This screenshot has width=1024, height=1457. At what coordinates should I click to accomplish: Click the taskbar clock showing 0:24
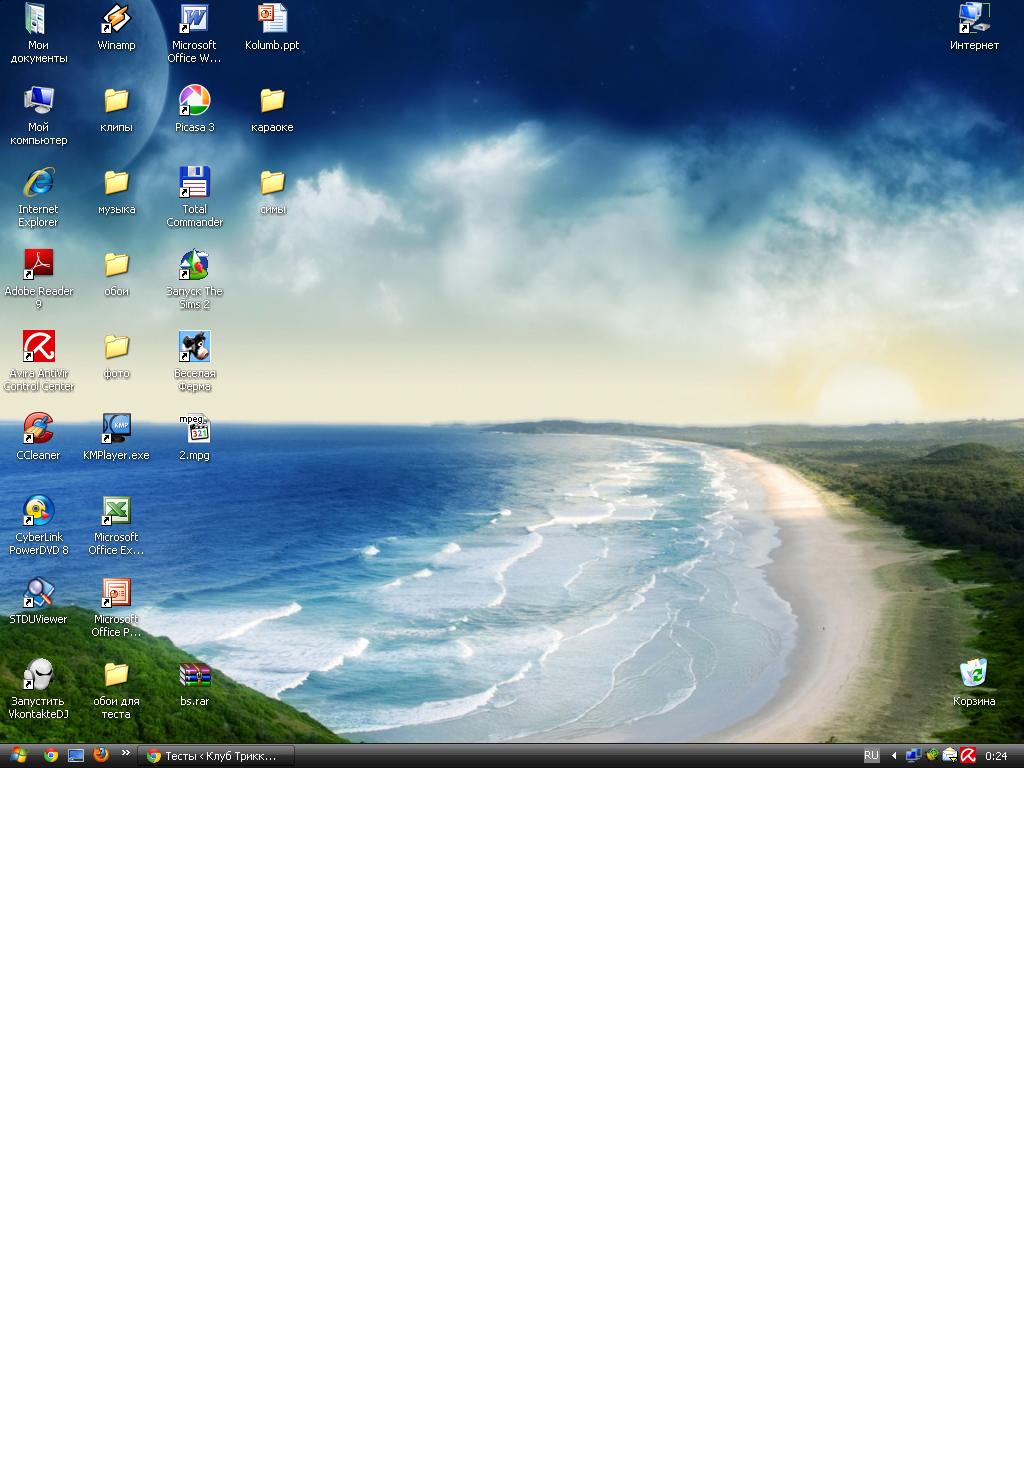point(996,756)
